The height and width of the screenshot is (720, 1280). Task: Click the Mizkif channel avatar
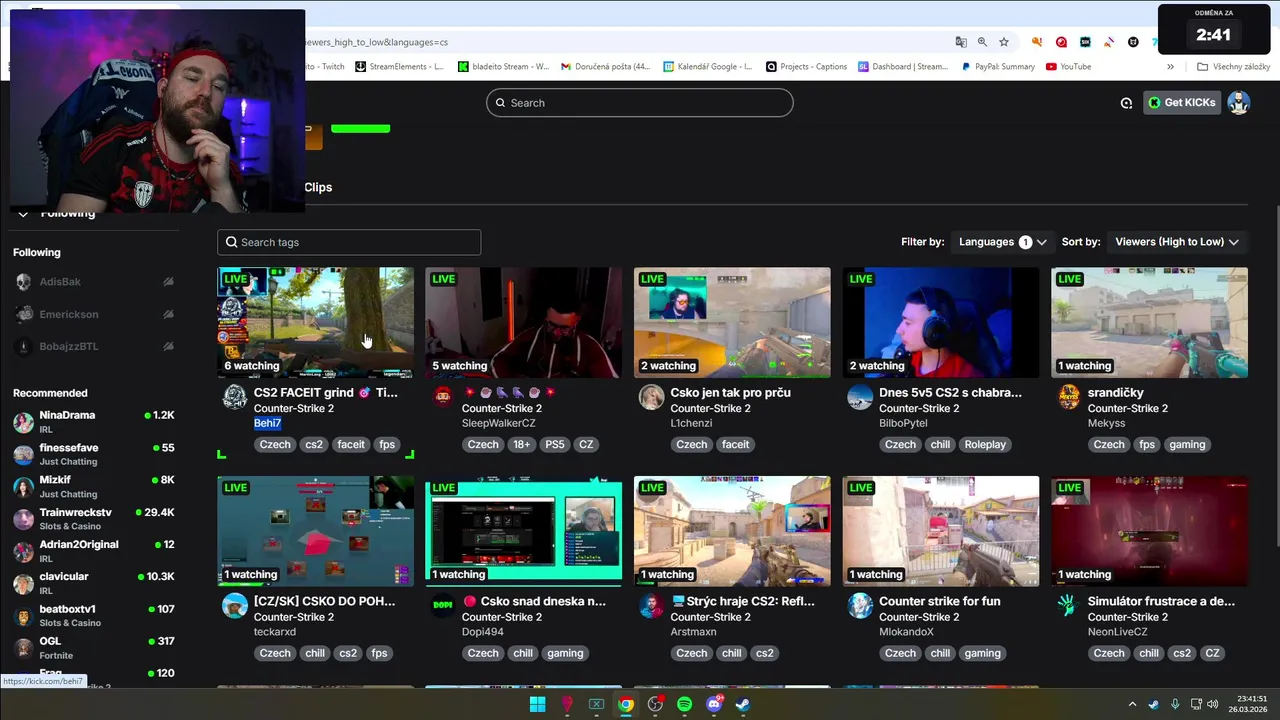23,487
